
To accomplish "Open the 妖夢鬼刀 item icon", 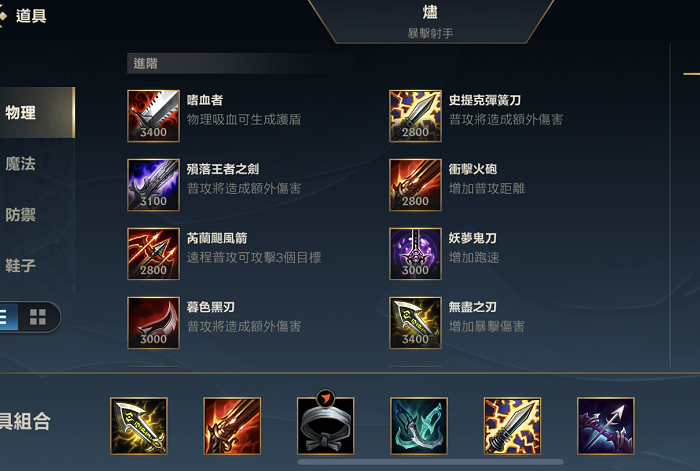I will [x=415, y=254].
